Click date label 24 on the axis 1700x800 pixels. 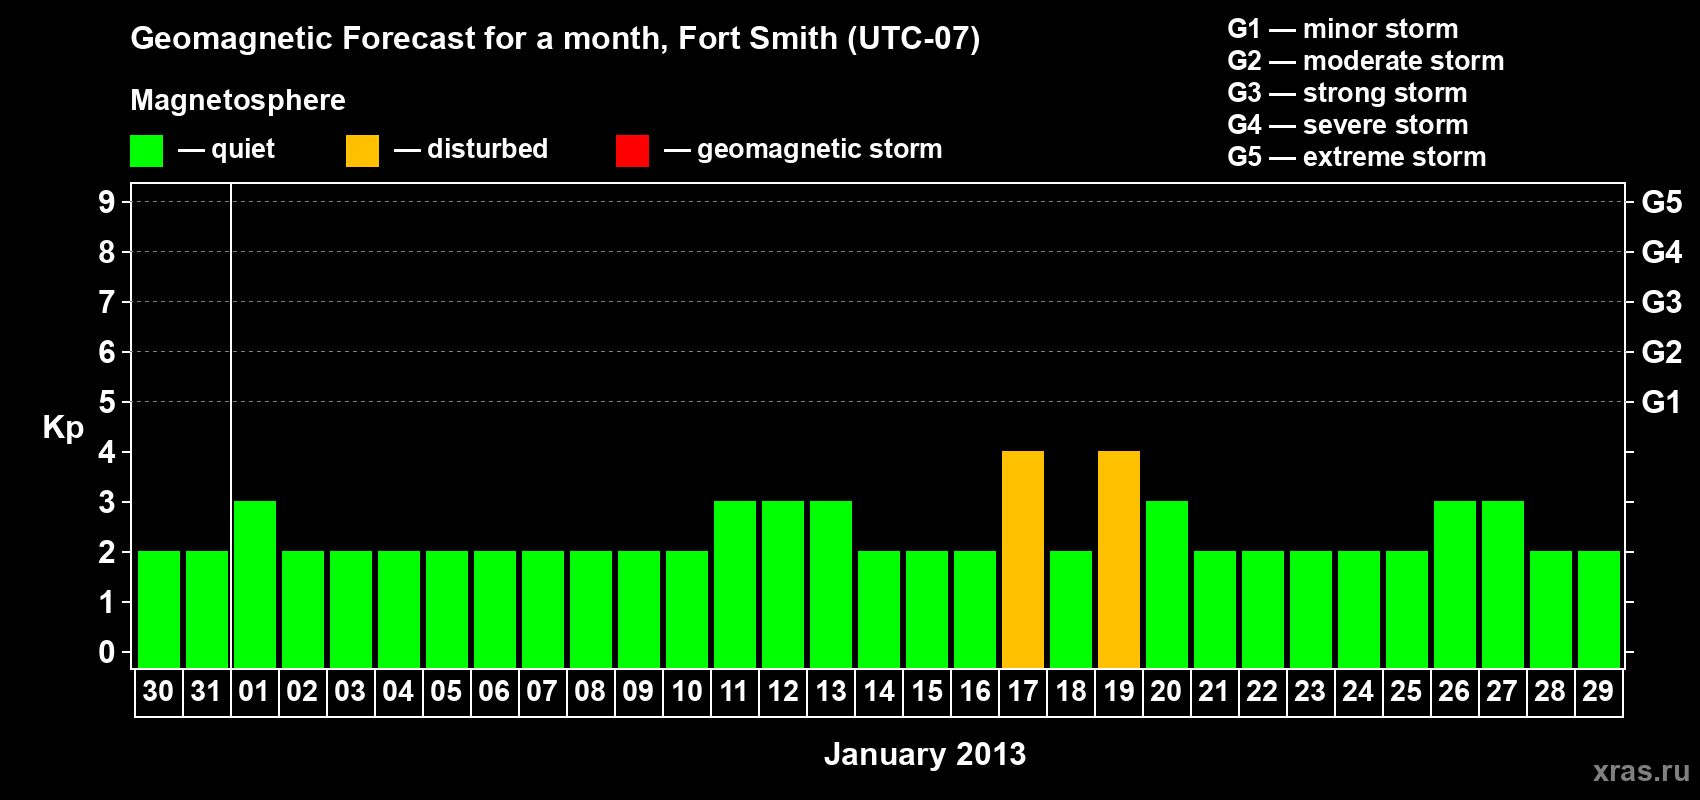[x=1358, y=691]
